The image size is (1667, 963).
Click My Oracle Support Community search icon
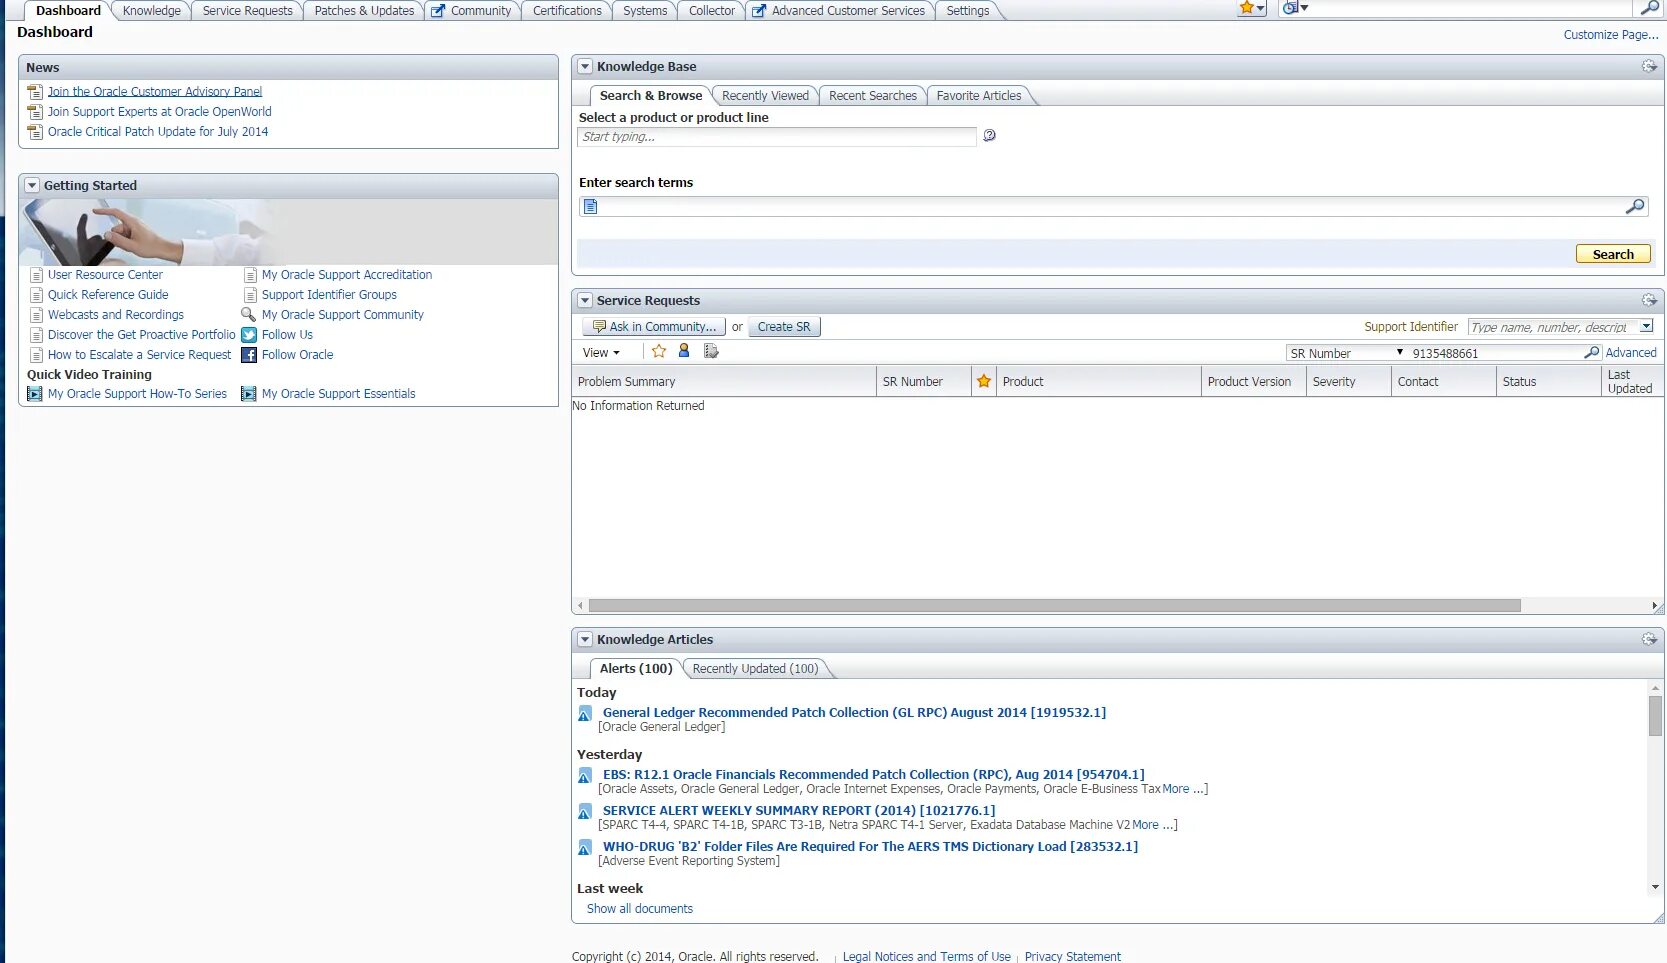click(249, 315)
